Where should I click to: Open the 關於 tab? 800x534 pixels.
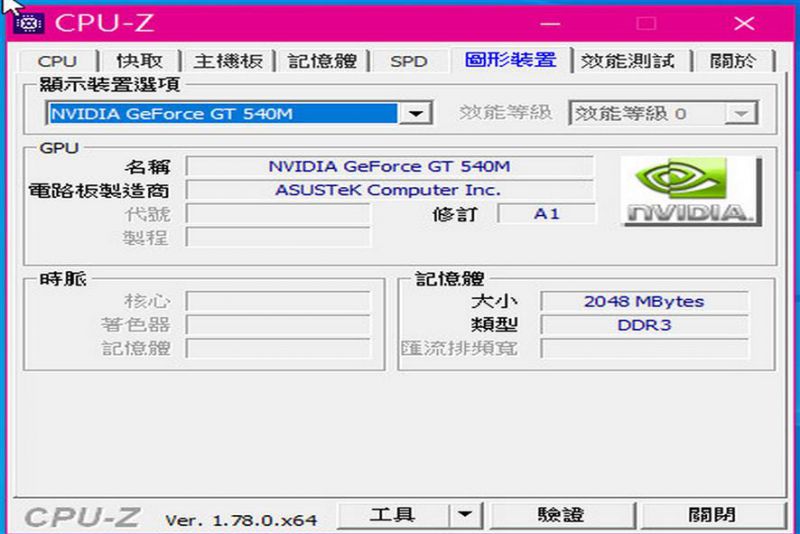click(733, 61)
